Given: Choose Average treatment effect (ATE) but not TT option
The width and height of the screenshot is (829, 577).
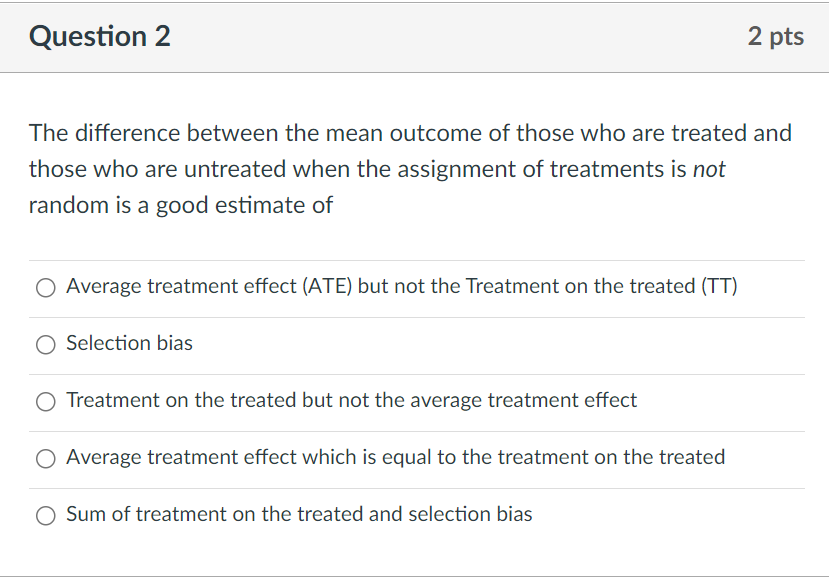Looking at the screenshot, I should click(45, 287).
